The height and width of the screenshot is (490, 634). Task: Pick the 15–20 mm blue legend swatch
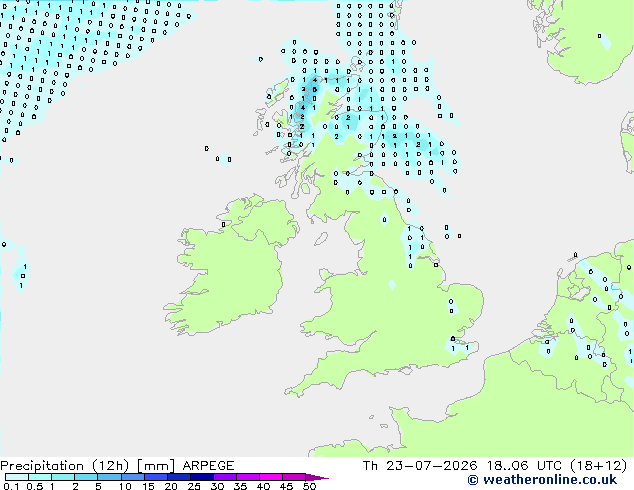(156, 477)
